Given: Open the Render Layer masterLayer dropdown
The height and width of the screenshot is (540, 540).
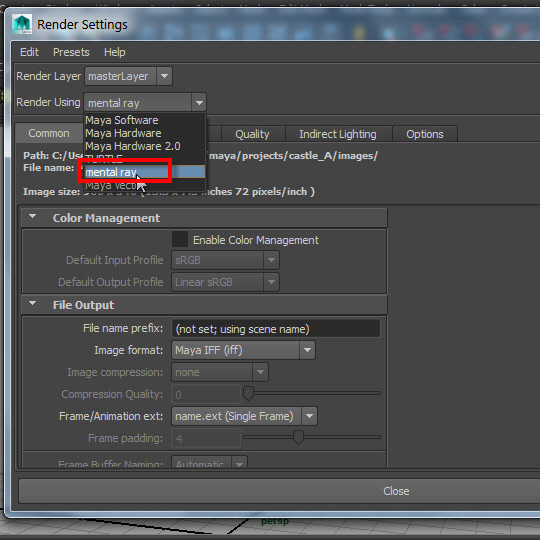Looking at the screenshot, I should [x=128, y=76].
